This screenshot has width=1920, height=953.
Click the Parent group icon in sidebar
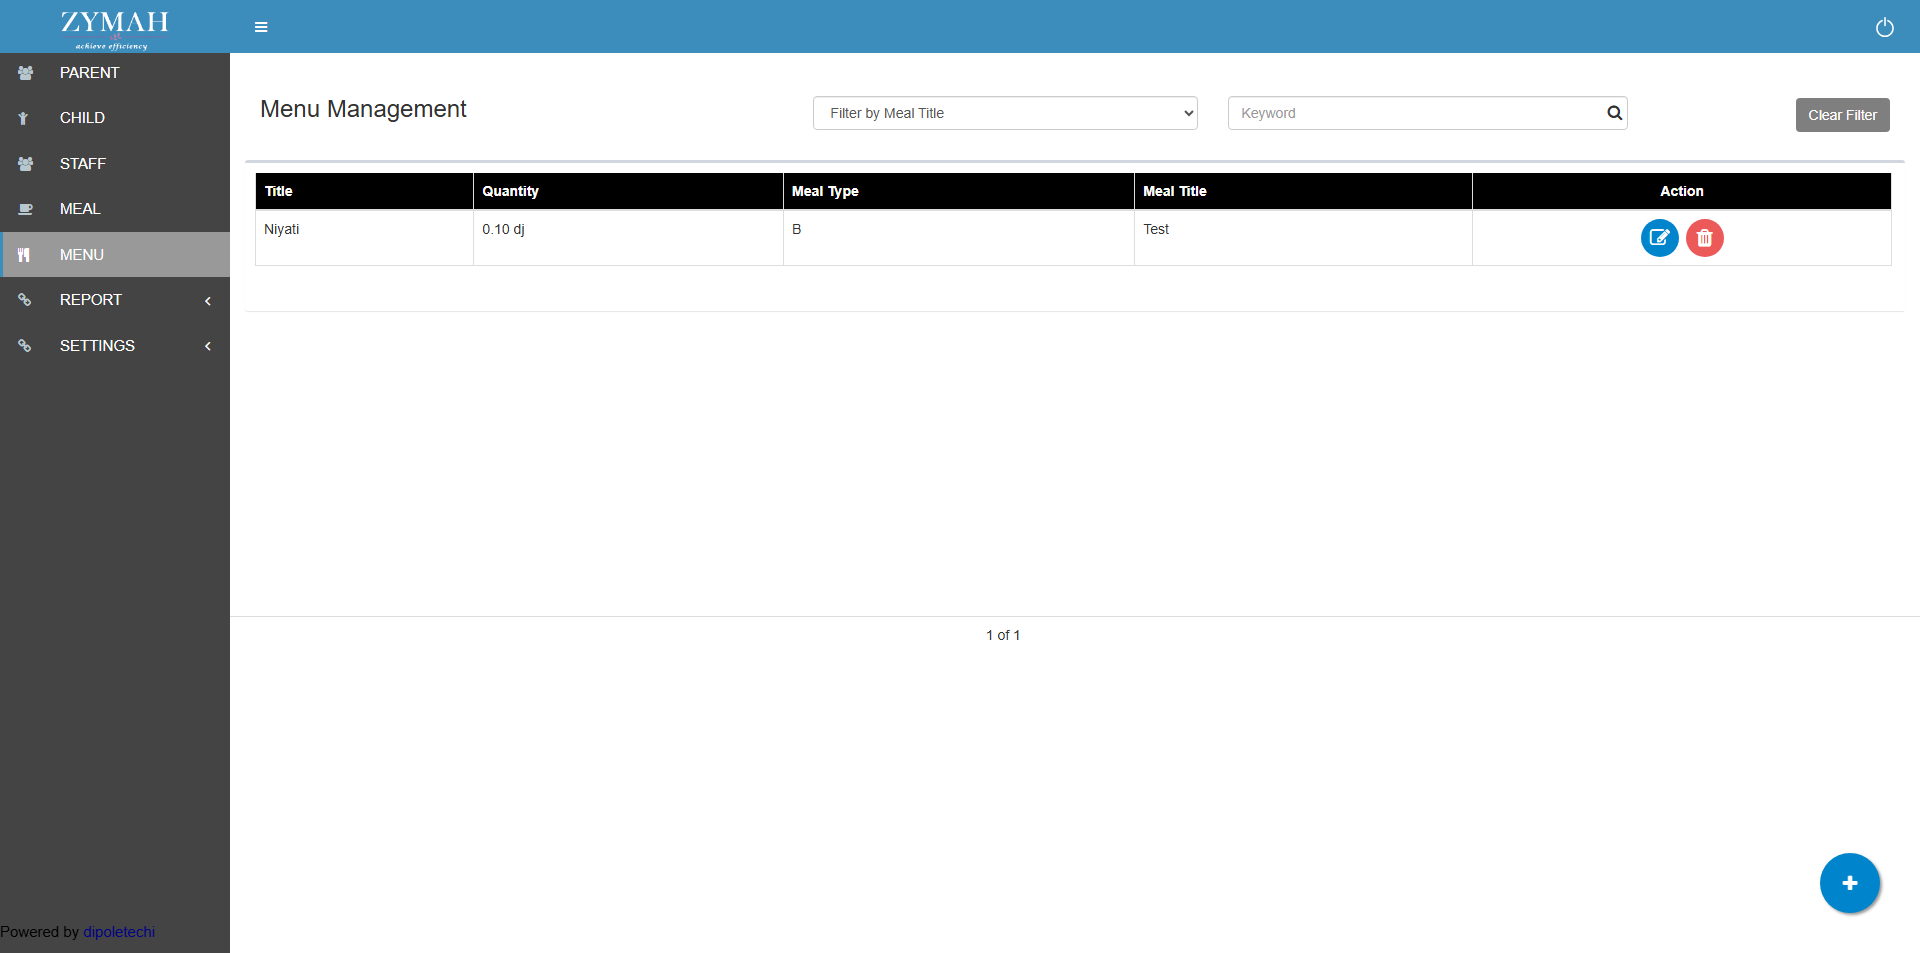point(26,73)
